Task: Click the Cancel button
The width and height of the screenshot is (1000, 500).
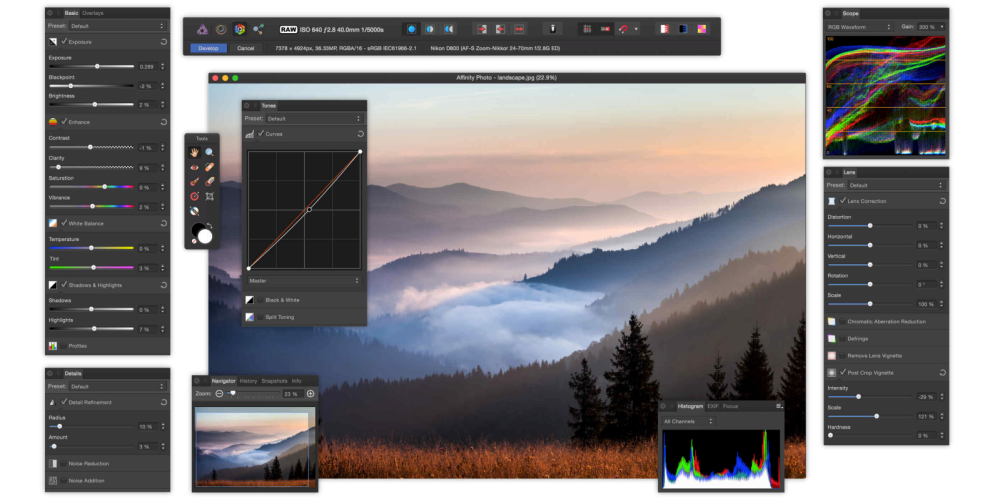Action: pos(245,48)
